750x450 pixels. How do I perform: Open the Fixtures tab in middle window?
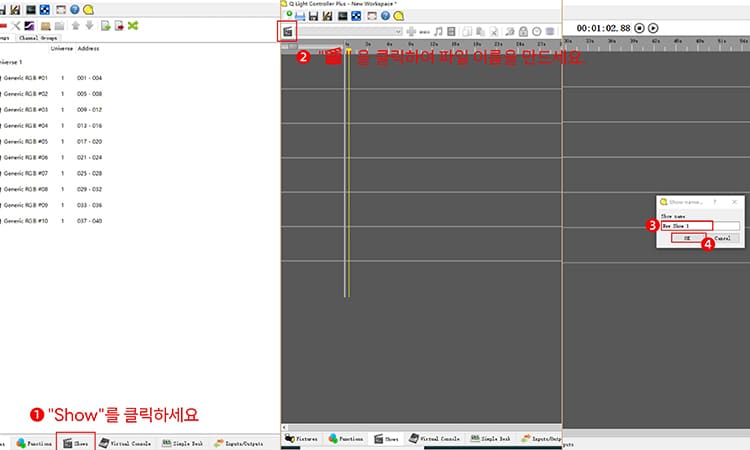tap(301, 438)
